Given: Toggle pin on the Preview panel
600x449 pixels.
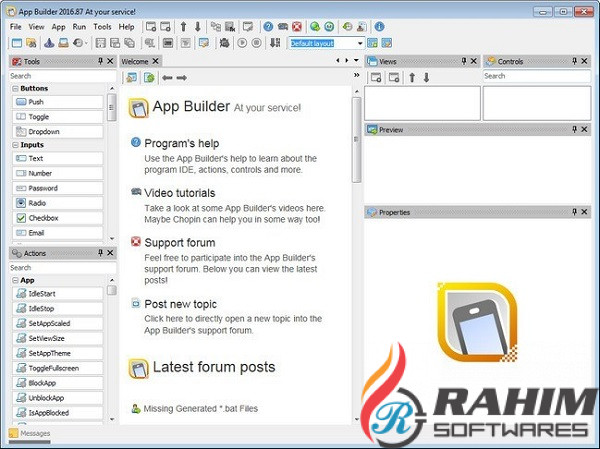Looking at the screenshot, I should coord(574,129).
